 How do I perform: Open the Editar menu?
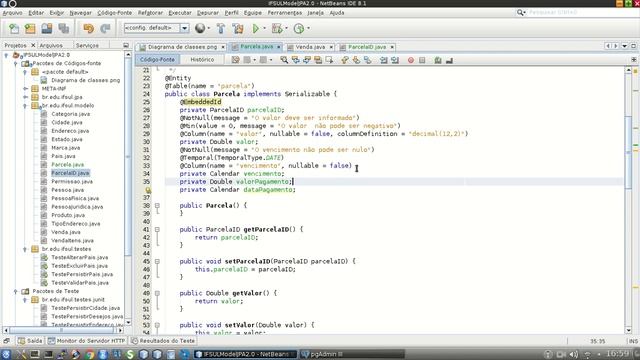[x=36, y=13]
